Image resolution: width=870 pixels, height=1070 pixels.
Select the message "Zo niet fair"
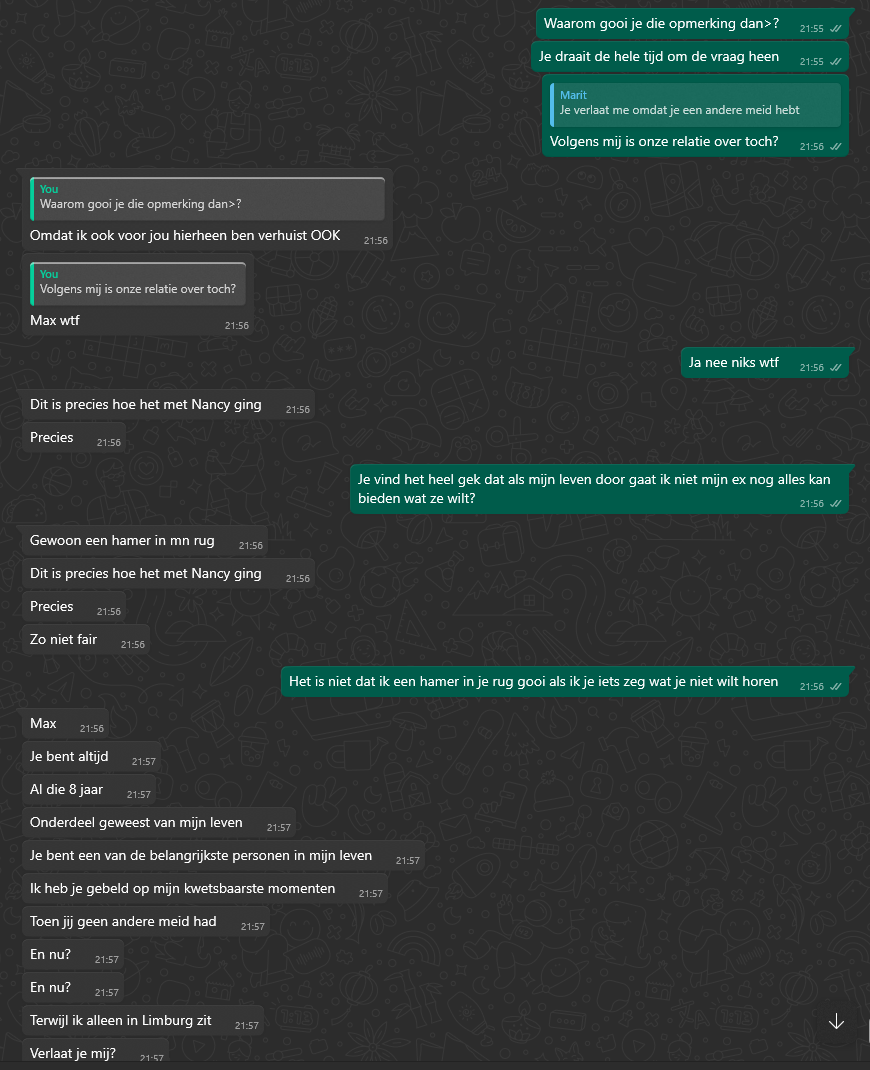64,640
